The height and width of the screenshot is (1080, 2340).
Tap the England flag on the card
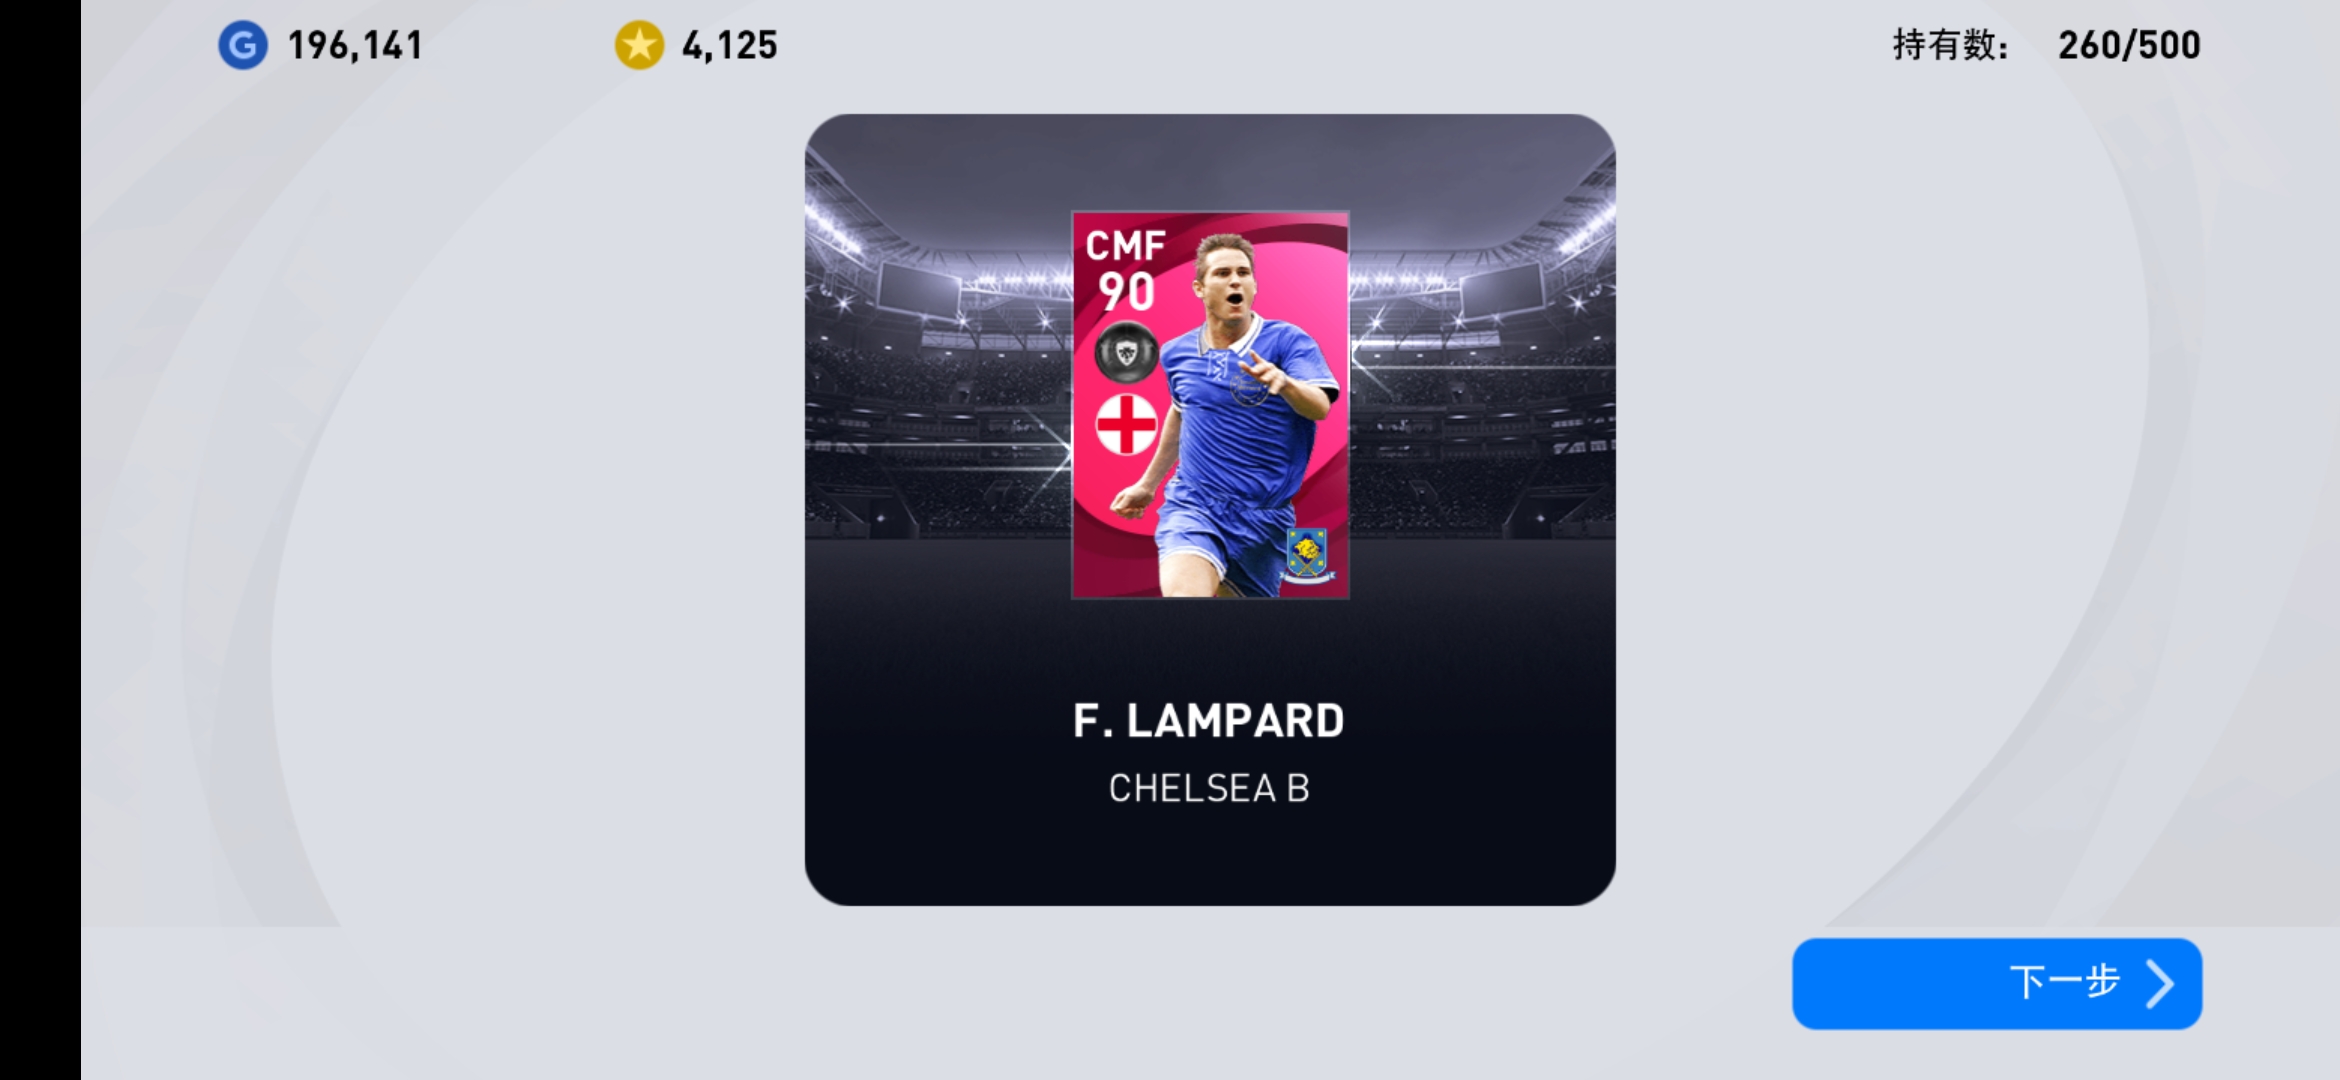pos(1127,424)
